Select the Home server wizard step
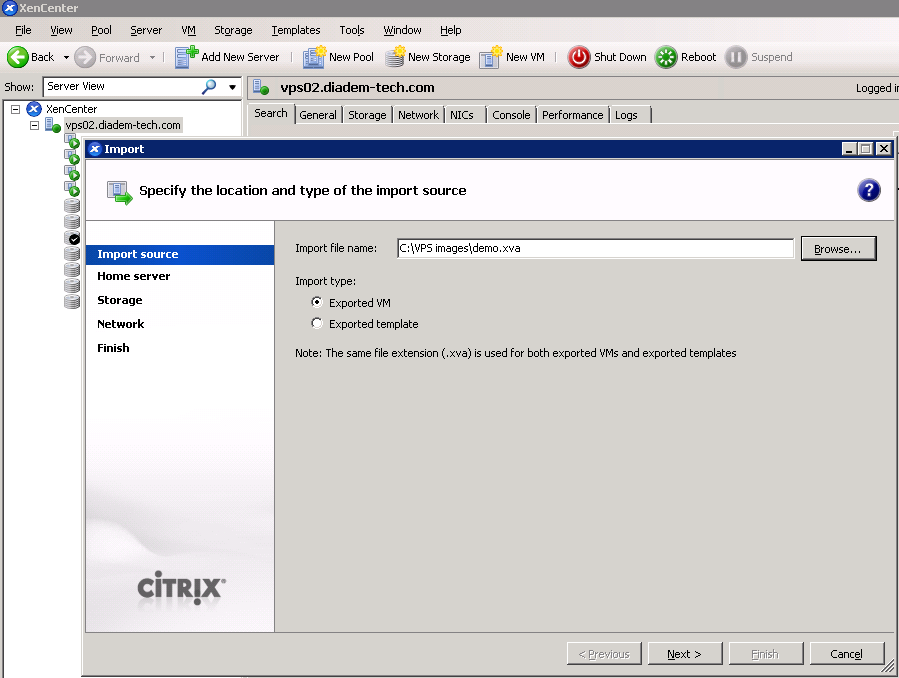Screen dimensions: 899x678 tap(134, 276)
